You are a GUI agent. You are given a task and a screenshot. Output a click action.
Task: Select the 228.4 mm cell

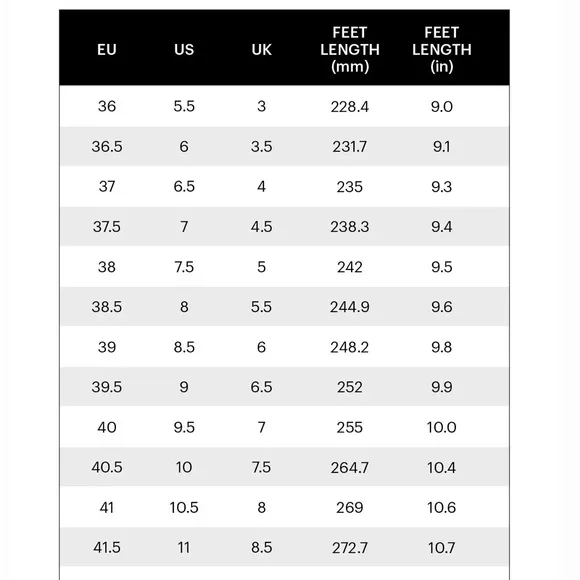pyautogui.click(x=350, y=107)
